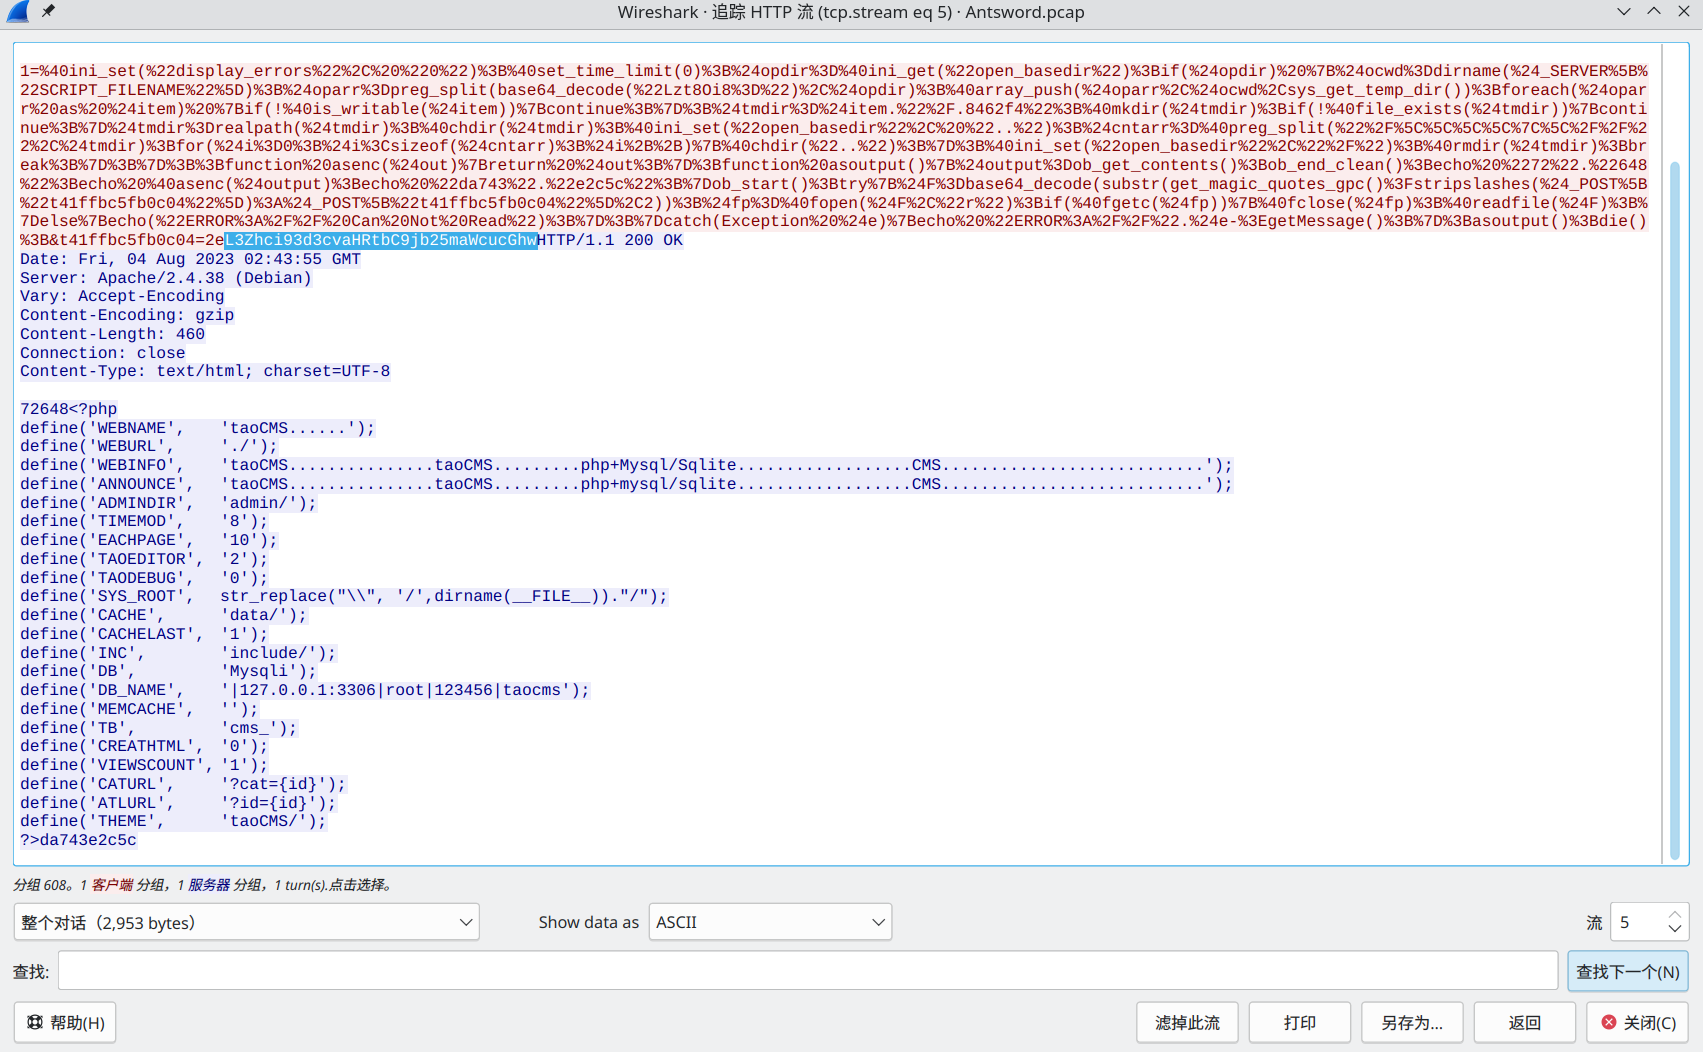
Task: Click the define('WEBINFO' line
Action: point(626,465)
